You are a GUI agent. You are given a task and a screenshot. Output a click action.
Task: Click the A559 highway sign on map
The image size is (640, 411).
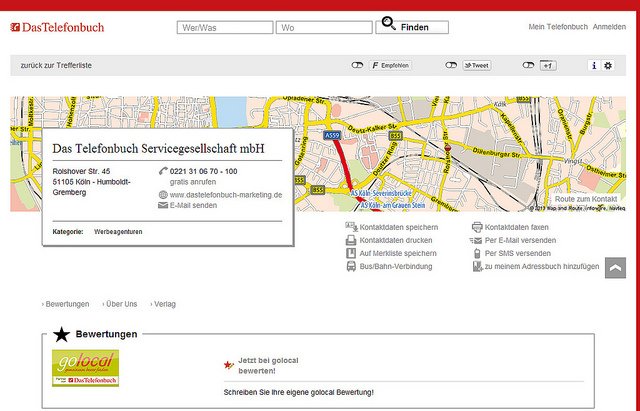tap(332, 135)
